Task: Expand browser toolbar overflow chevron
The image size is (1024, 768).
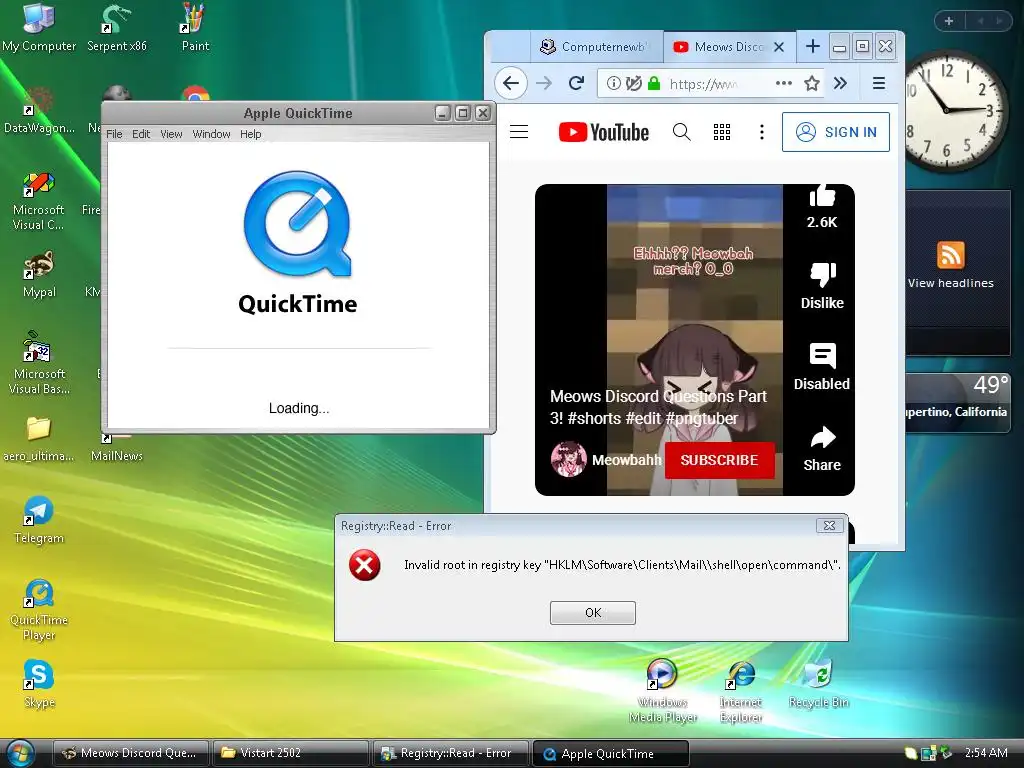Action: pyautogui.click(x=840, y=83)
